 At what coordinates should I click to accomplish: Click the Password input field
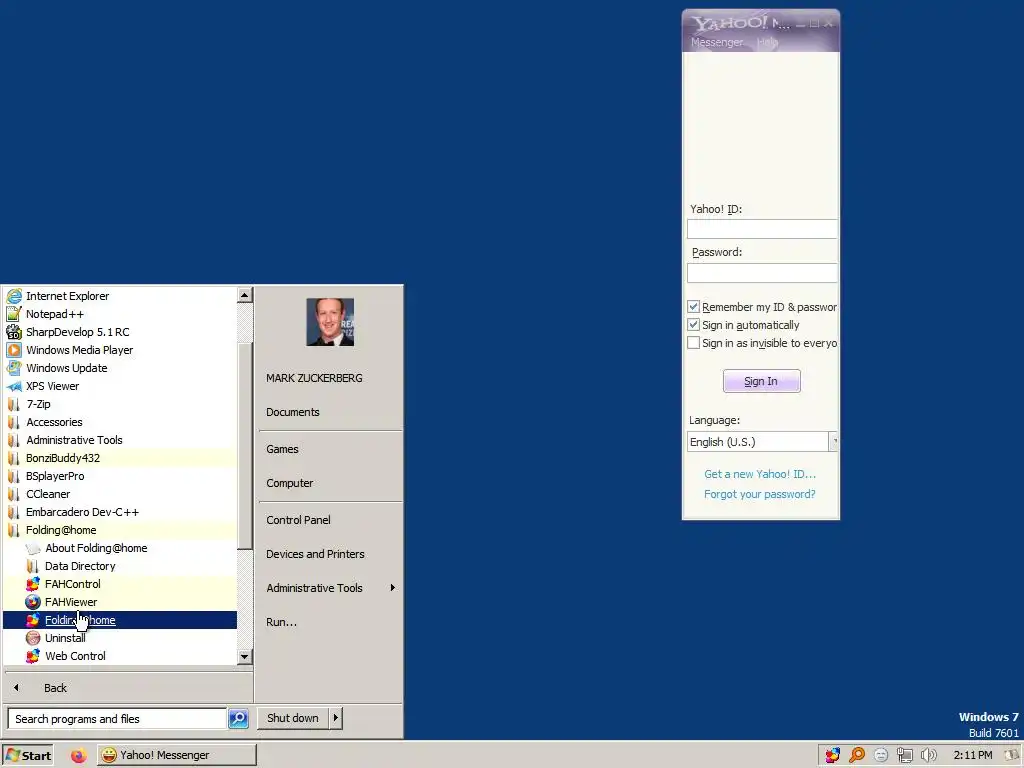click(x=761, y=273)
